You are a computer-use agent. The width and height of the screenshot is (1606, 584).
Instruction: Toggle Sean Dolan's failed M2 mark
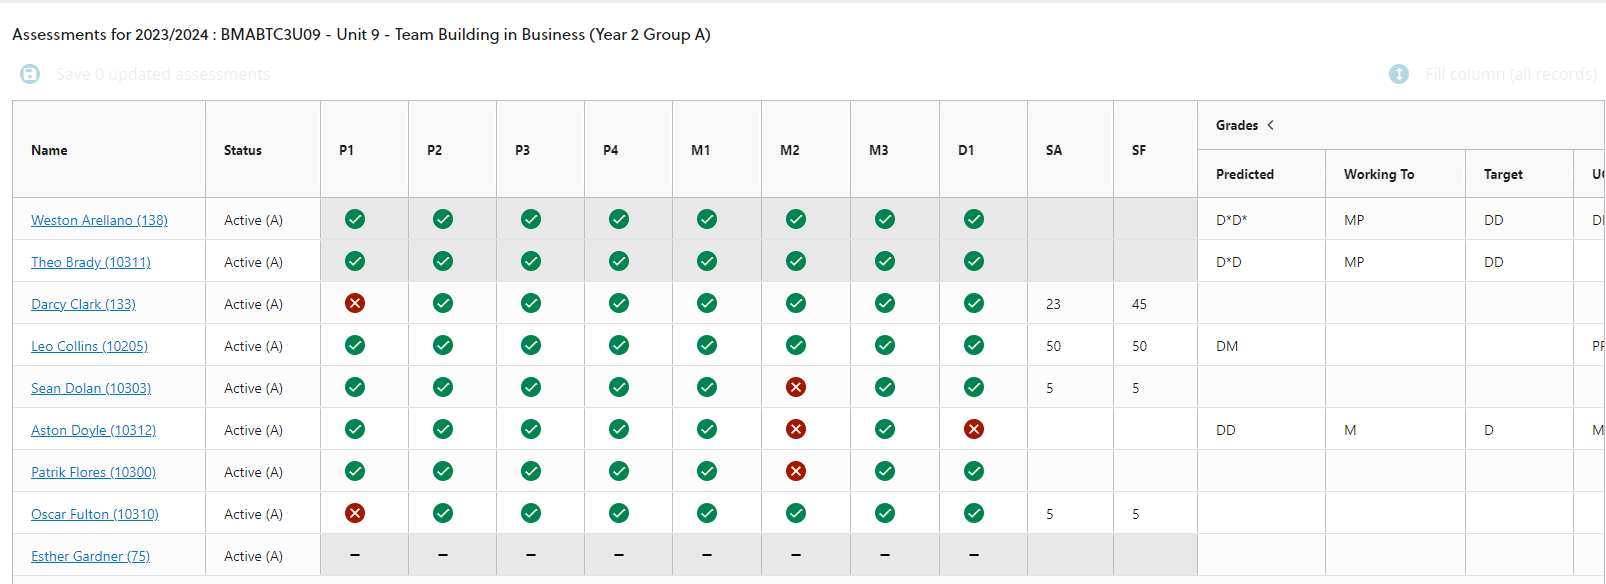[x=796, y=387]
